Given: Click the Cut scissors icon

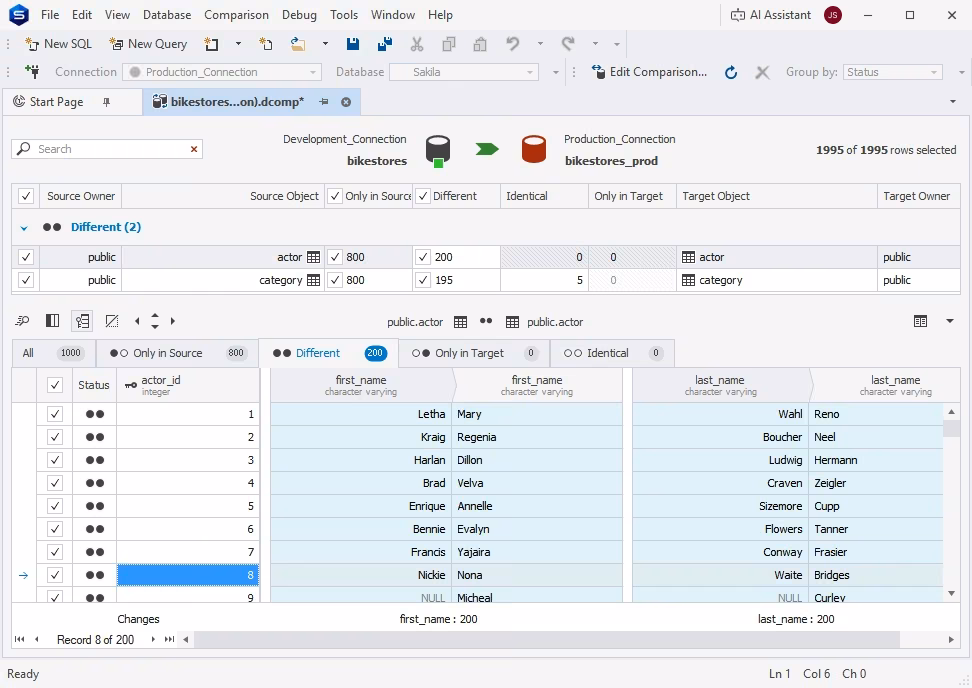Looking at the screenshot, I should click(x=417, y=44).
